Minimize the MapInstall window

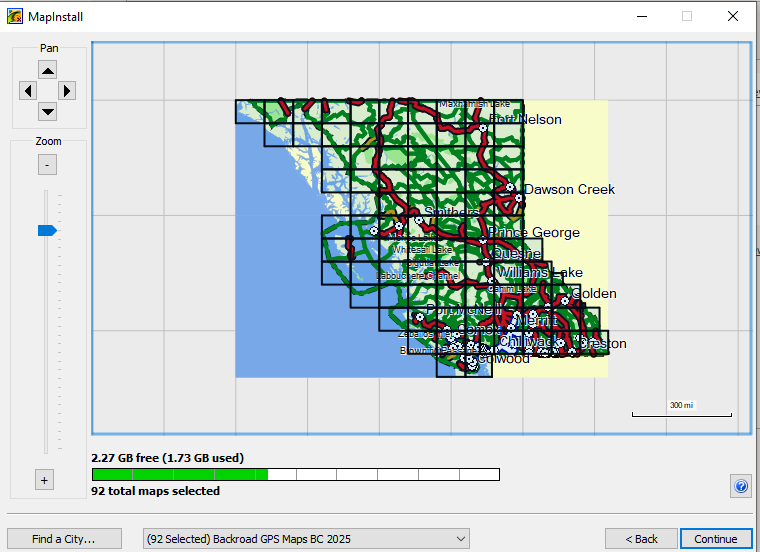click(642, 16)
